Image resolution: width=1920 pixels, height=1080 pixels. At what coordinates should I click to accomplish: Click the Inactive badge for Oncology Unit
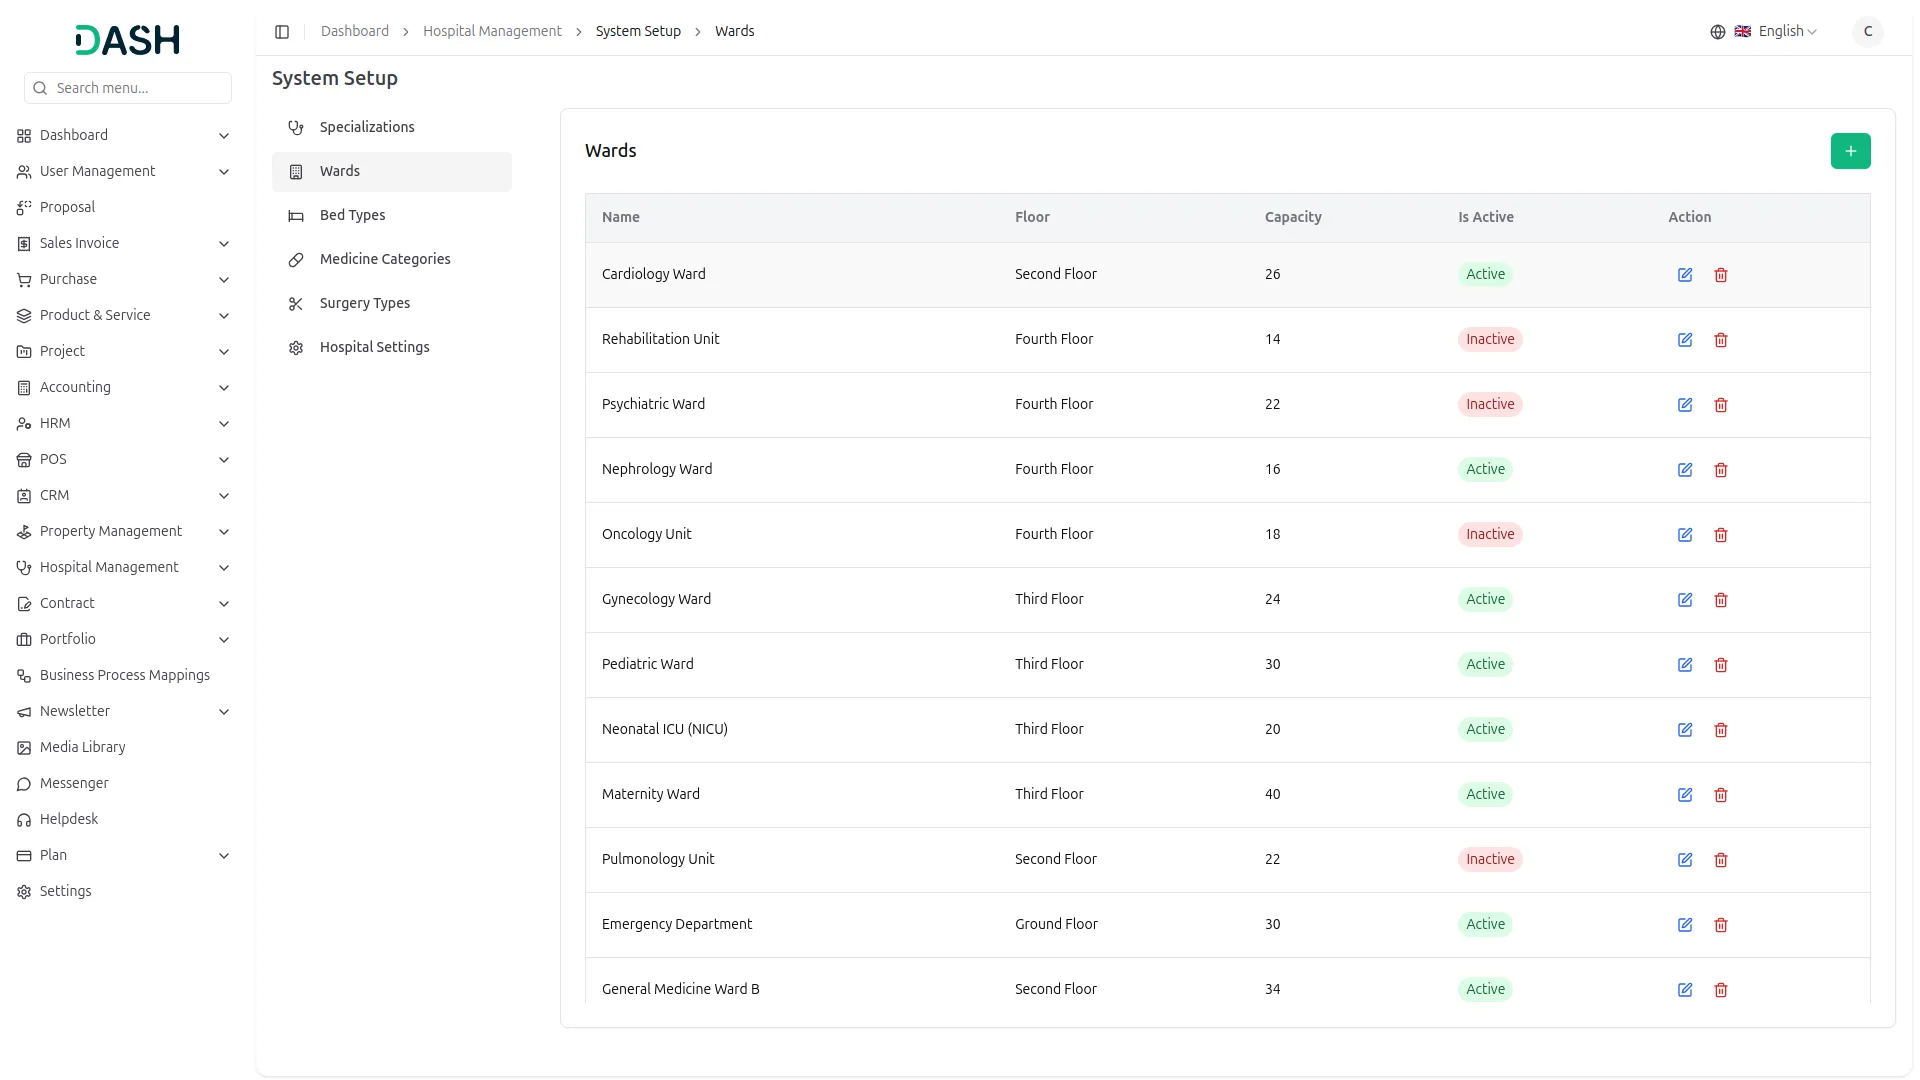pos(1490,534)
